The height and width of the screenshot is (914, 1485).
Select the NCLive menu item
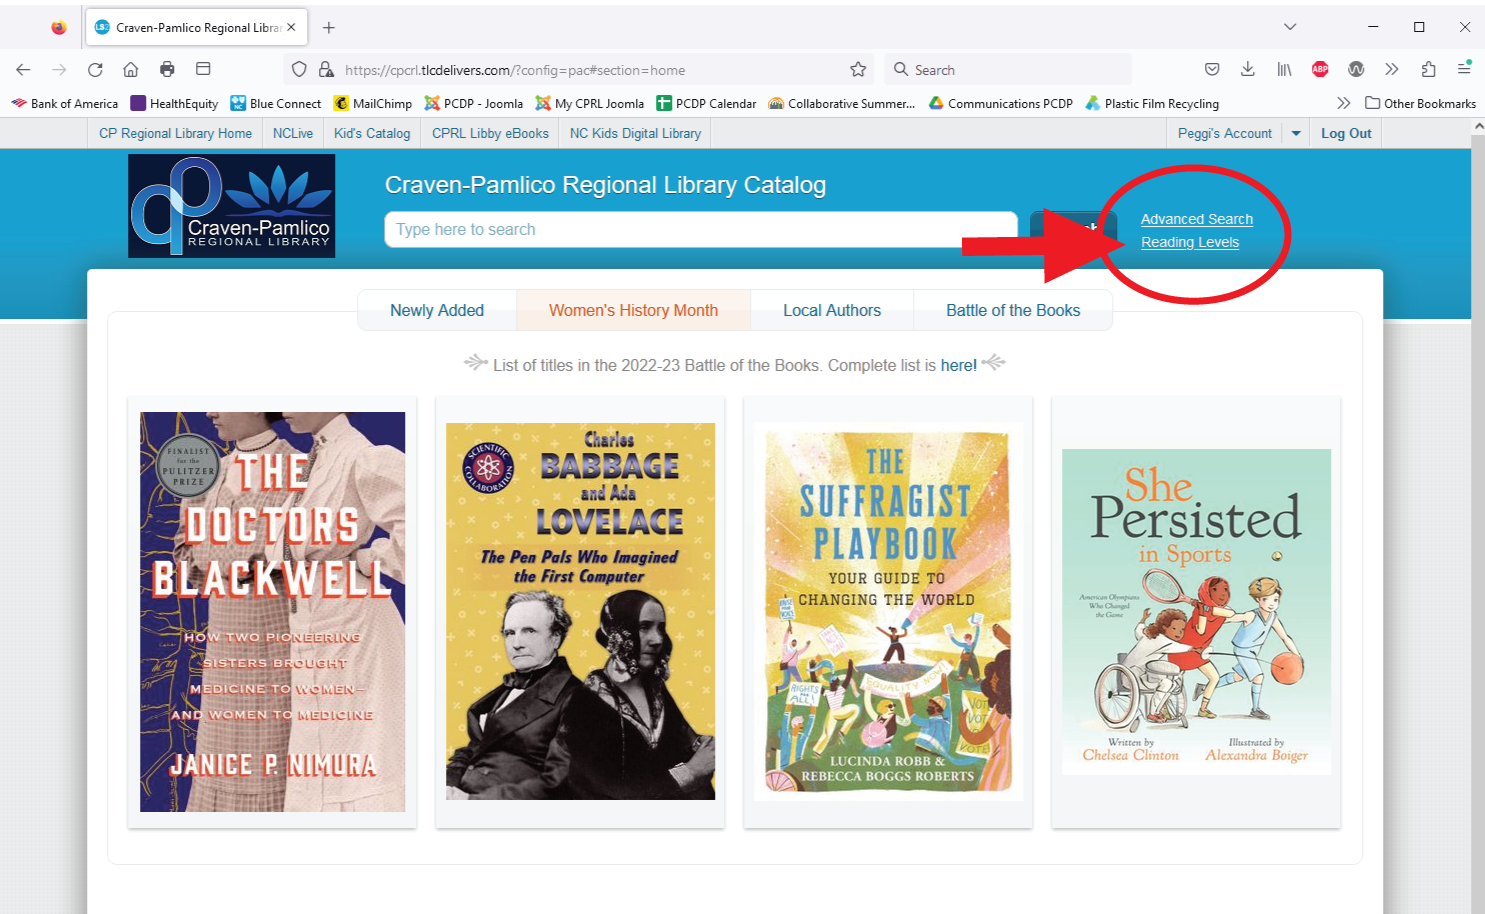[293, 133]
